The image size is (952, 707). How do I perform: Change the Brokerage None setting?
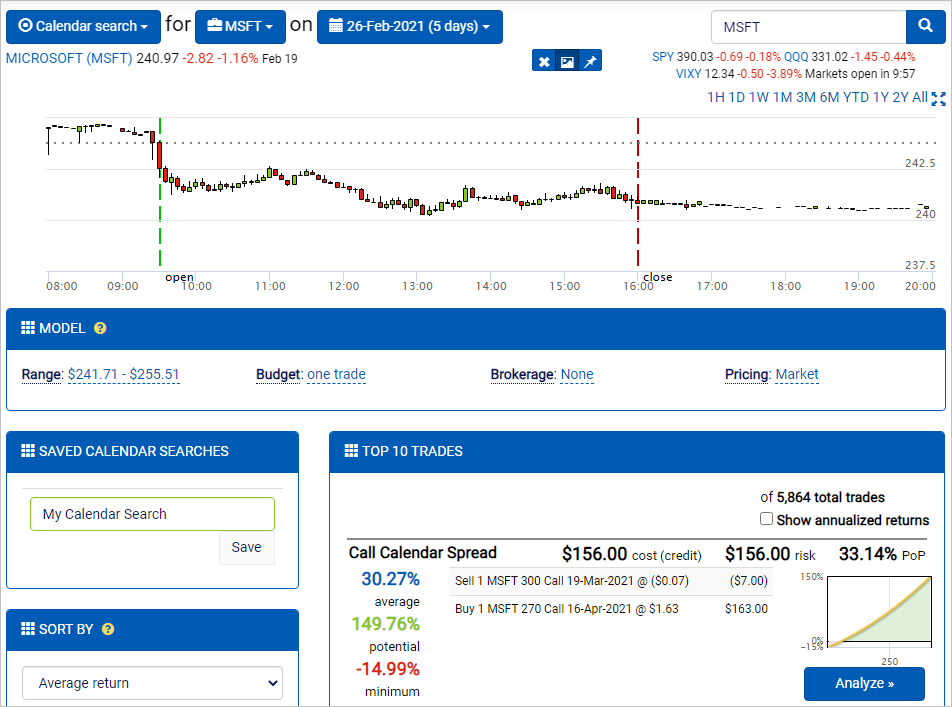tap(577, 375)
